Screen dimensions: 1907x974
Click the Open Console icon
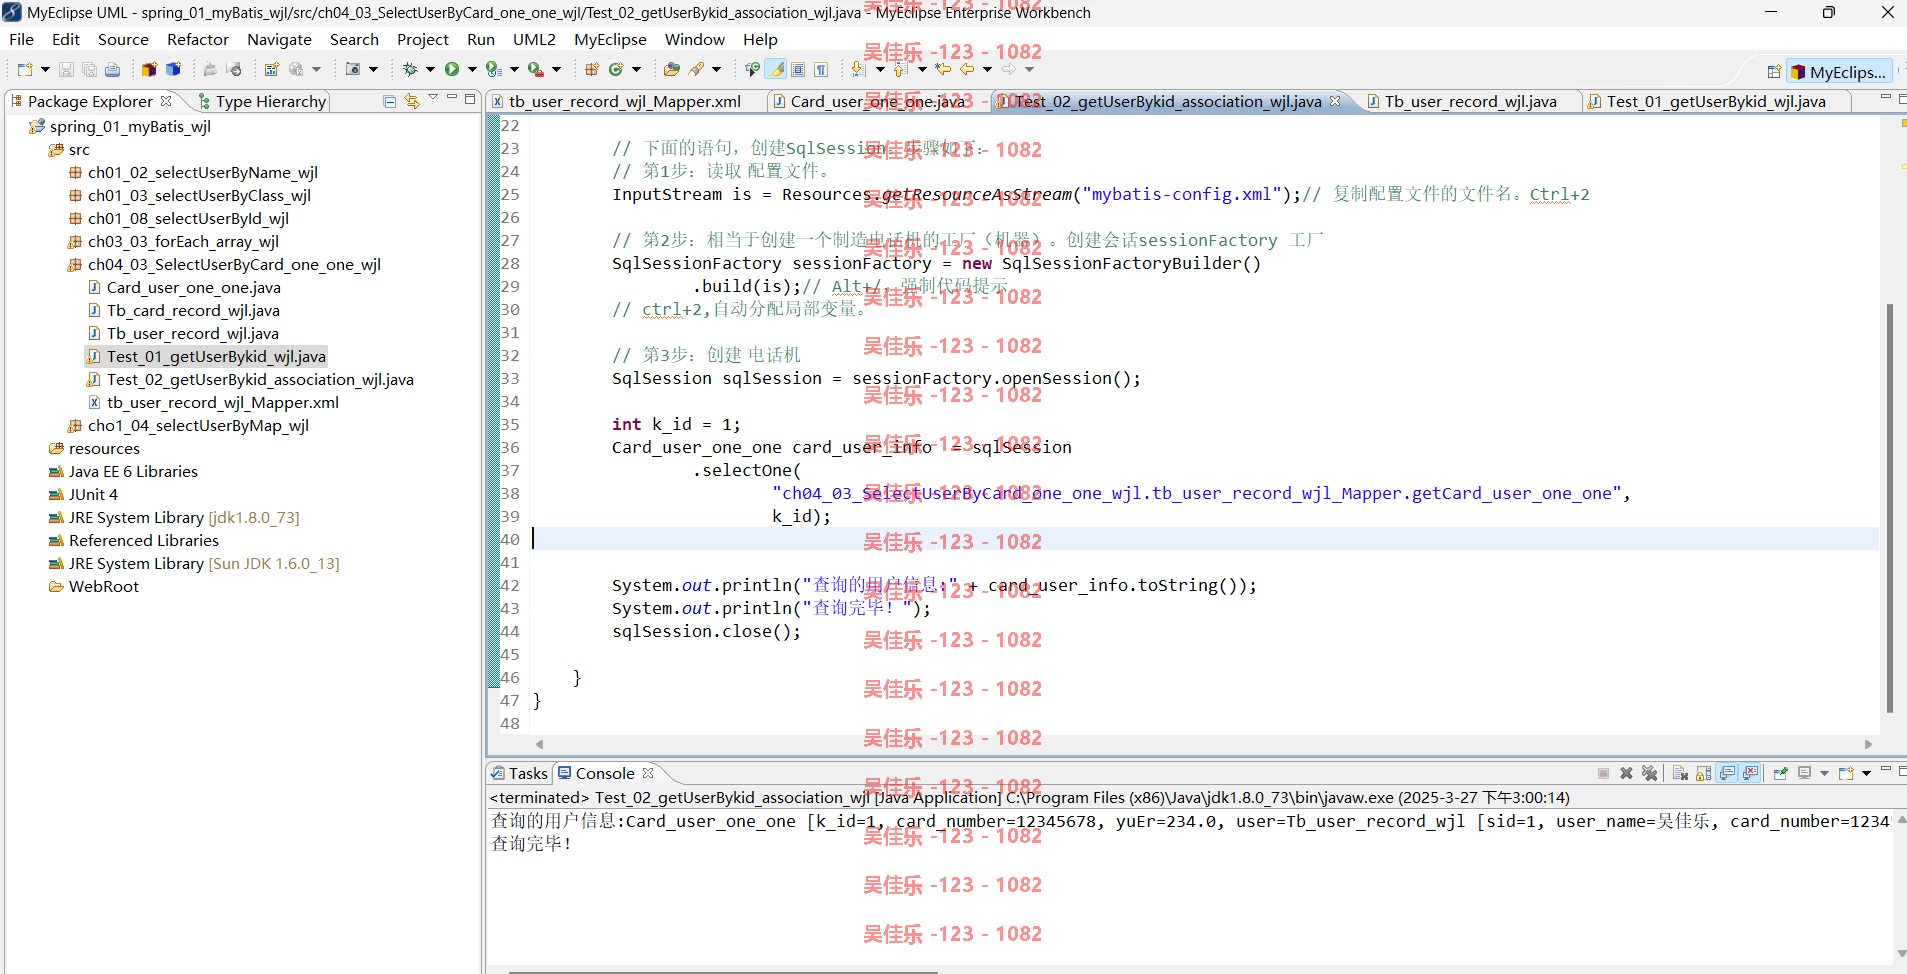[1846, 773]
